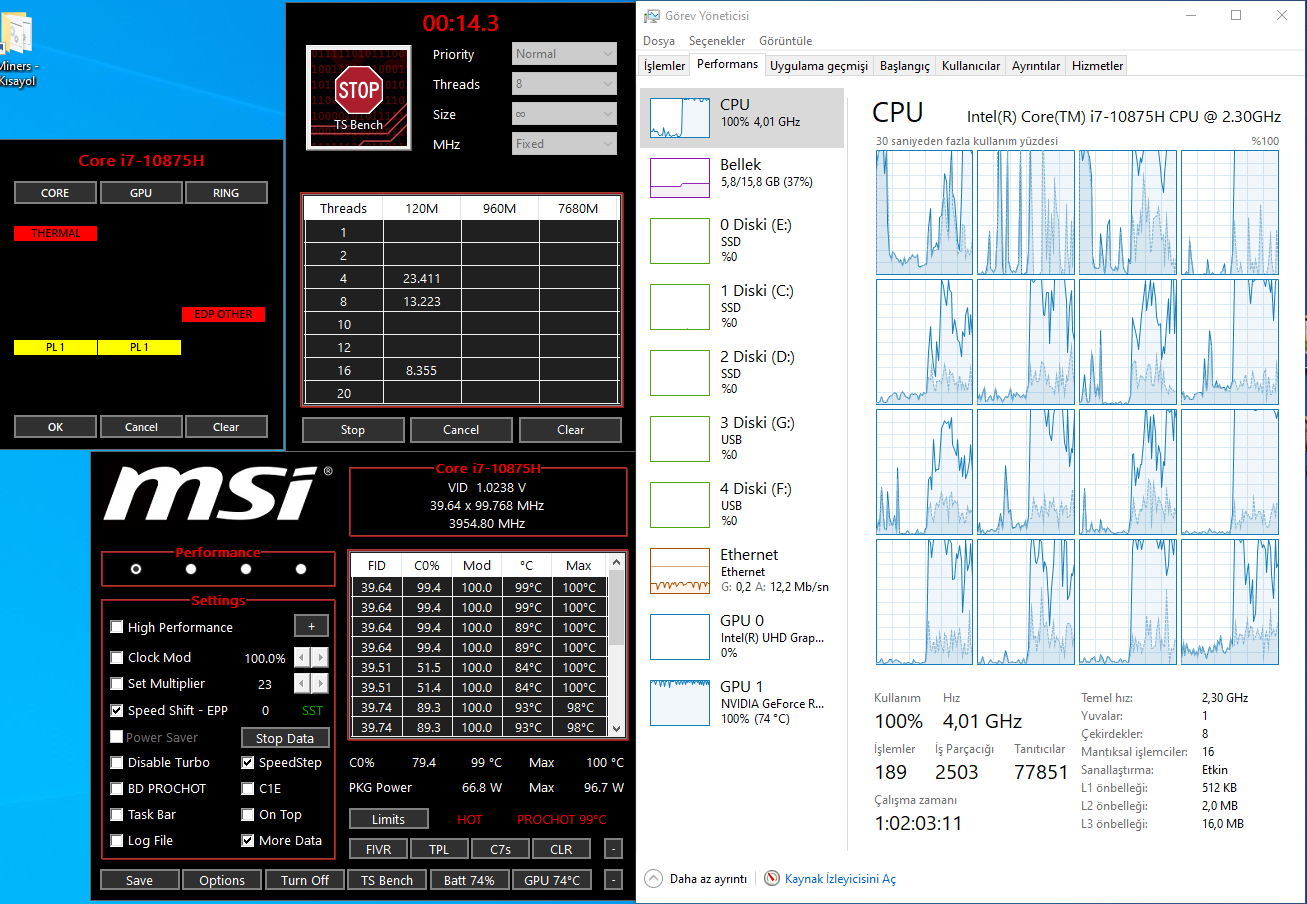
Task: Open the Seçenekler menu
Action: pos(717,41)
